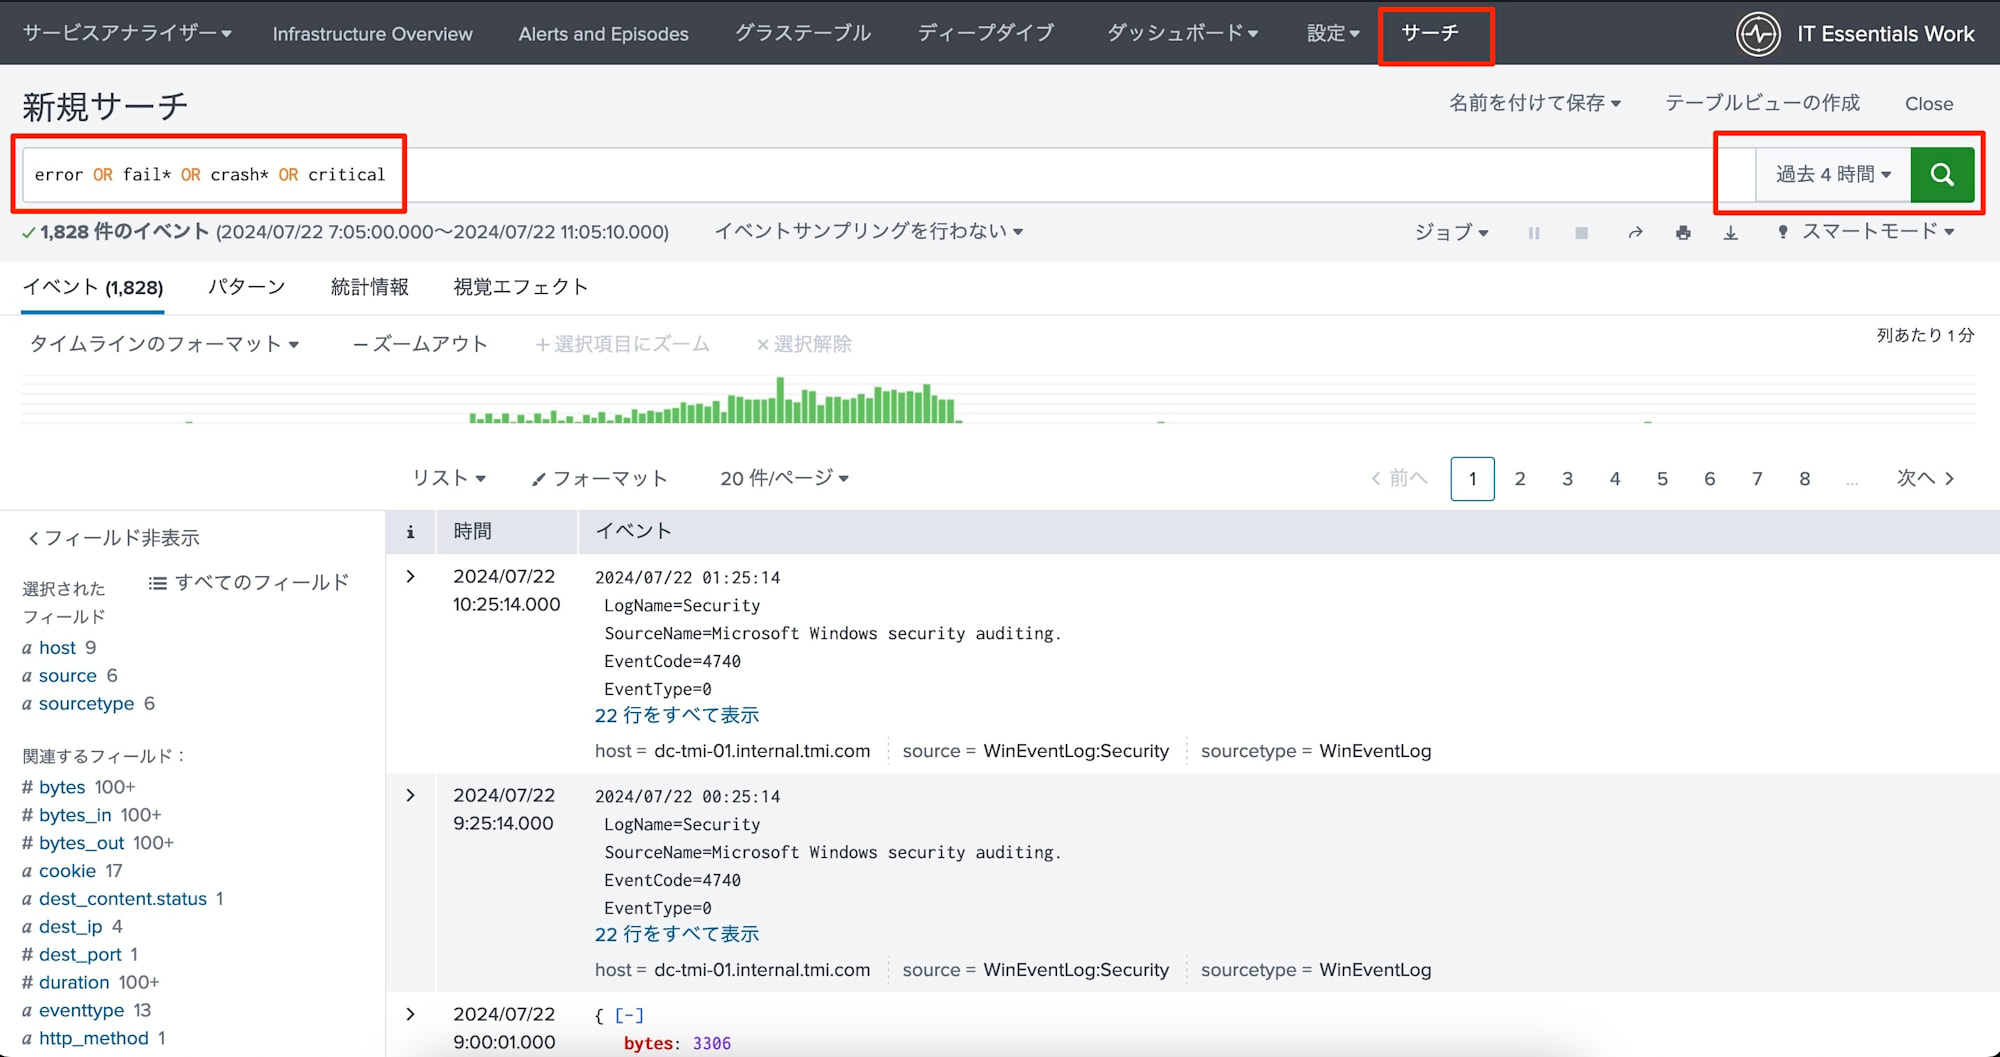Click the print results icon
2000x1057 pixels.
pos(1683,232)
